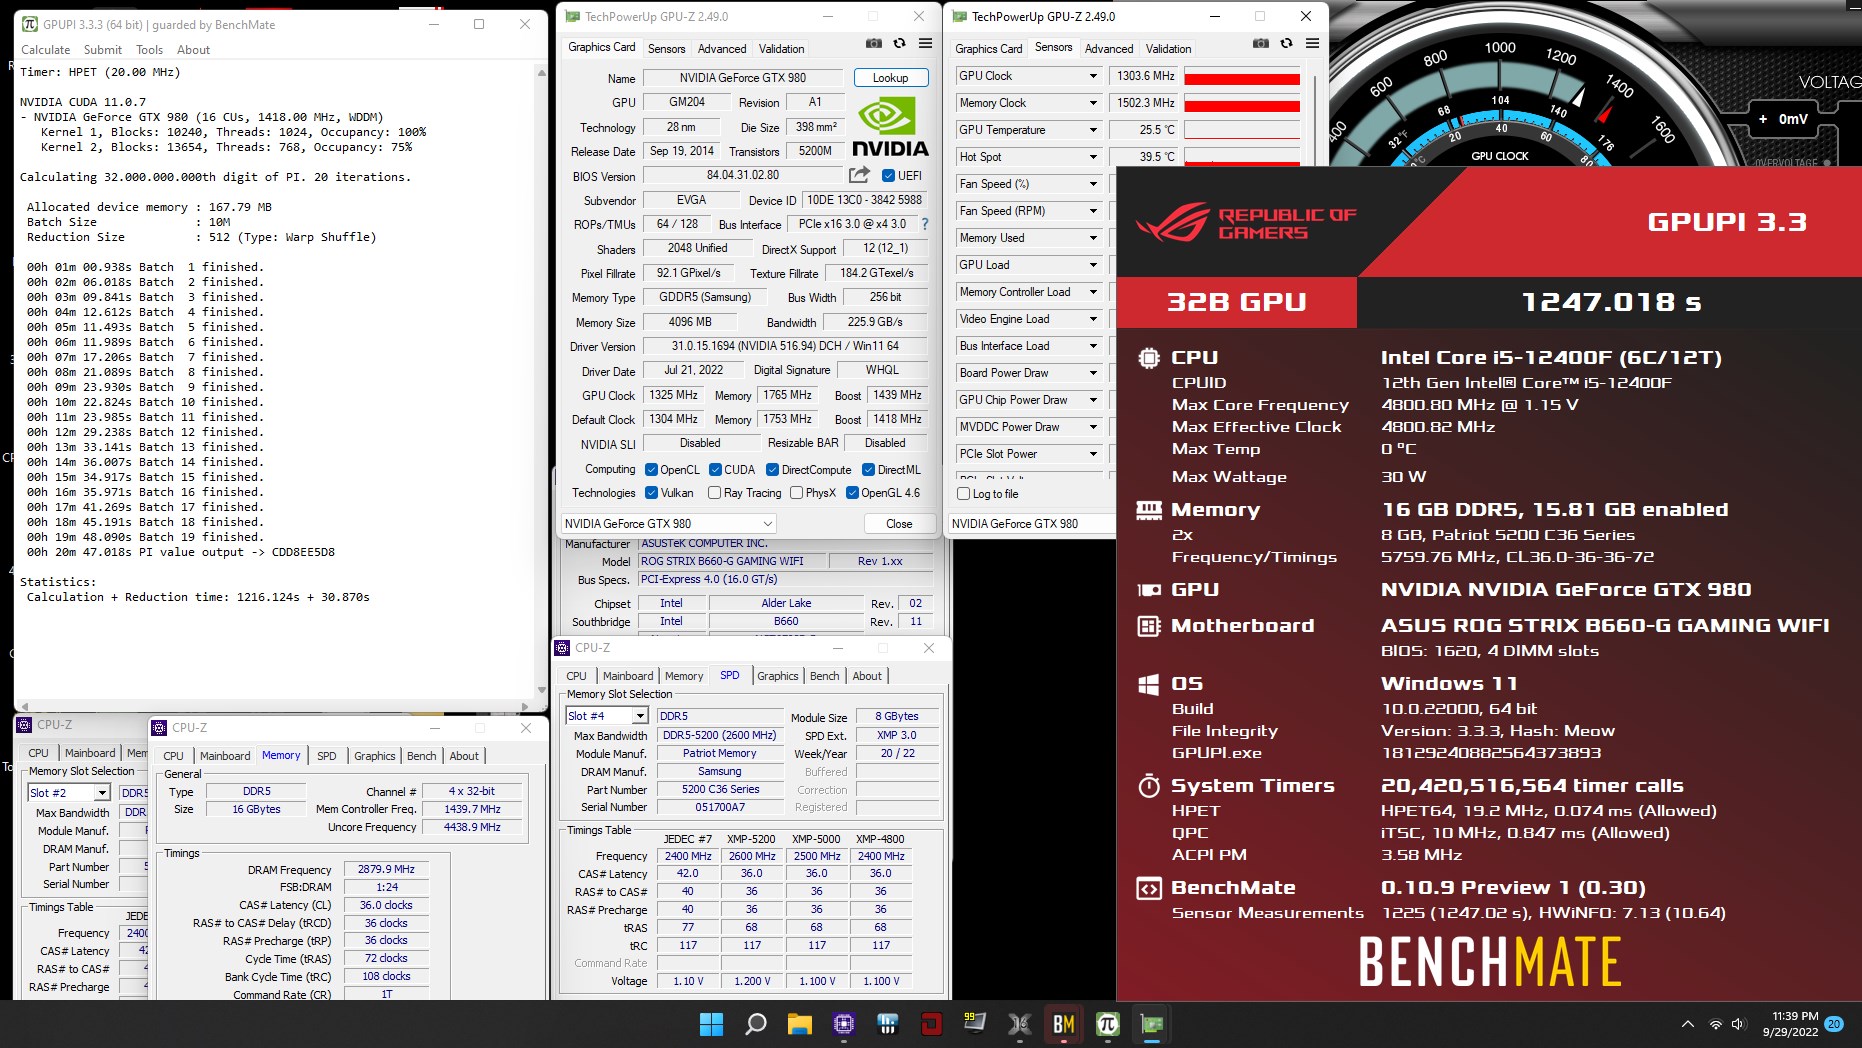1862x1048 pixels.
Task: Enable Log to file checkbox
Action: tap(963, 494)
